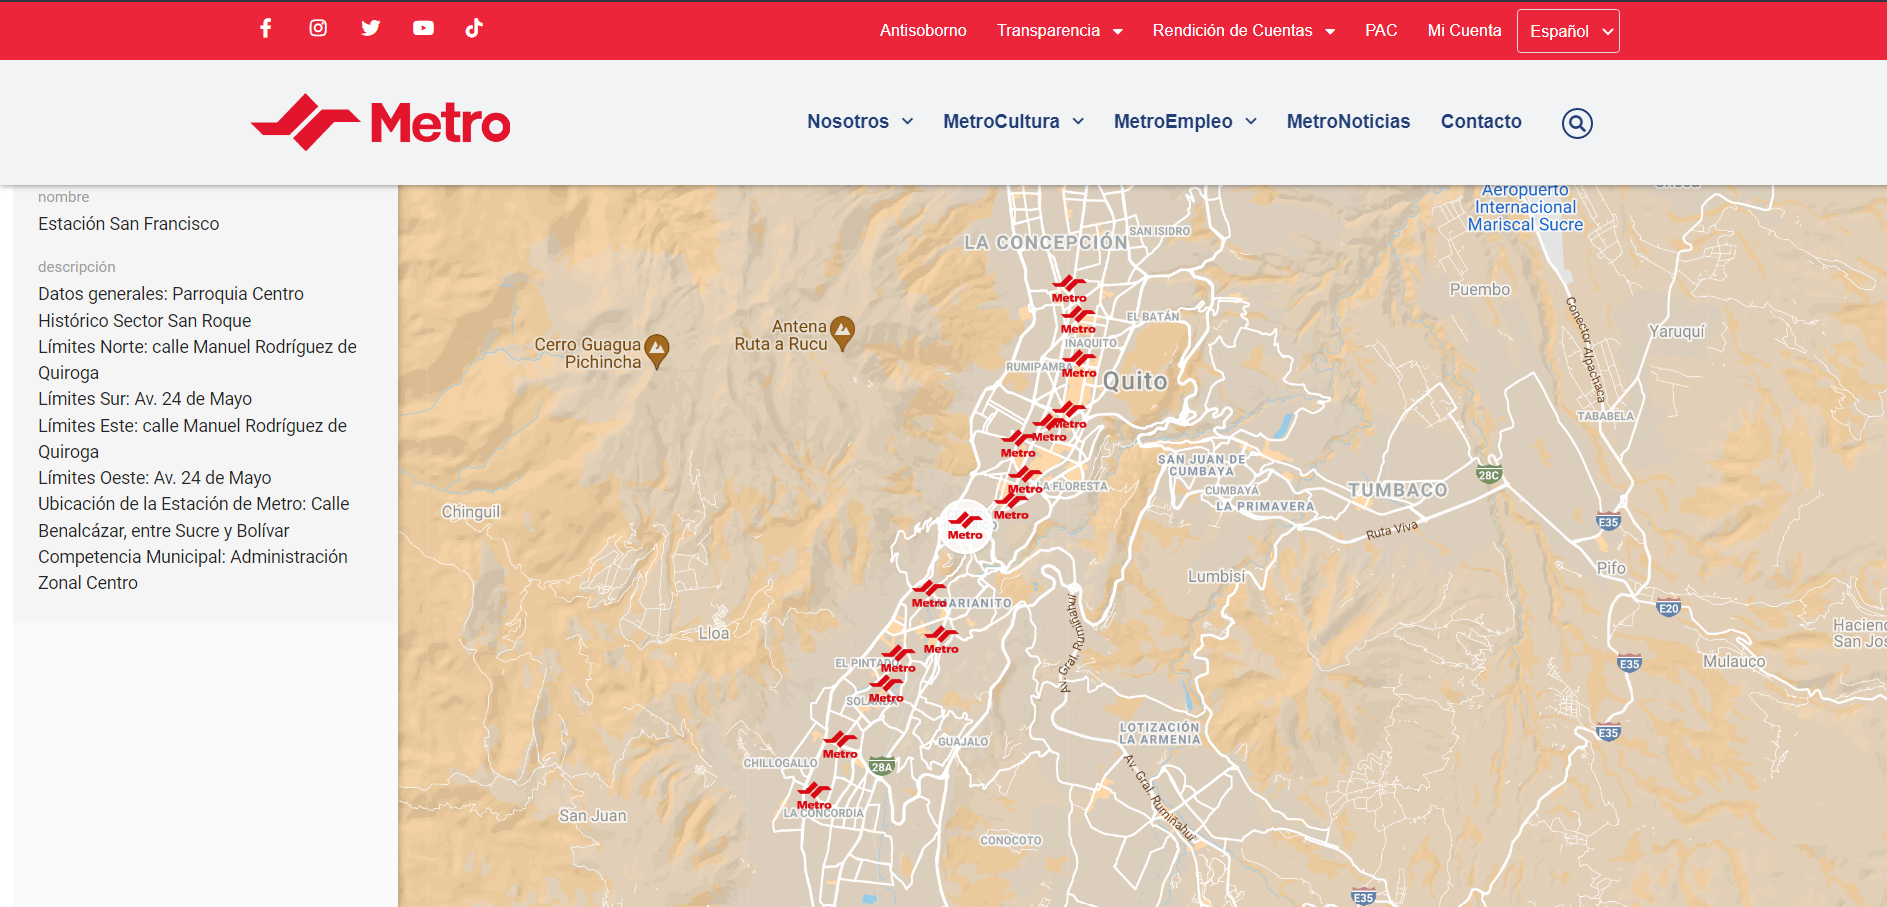Viewport: 1887px width, 907px height.
Task: Click the Antisoborno link
Action: coord(923,31)
